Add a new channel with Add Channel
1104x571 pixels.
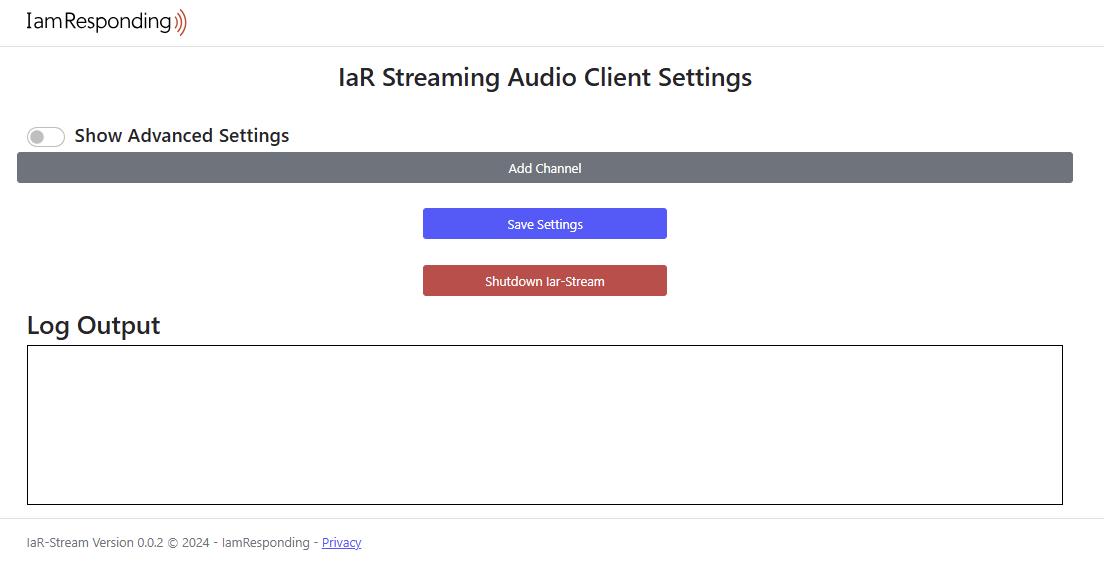545,168
